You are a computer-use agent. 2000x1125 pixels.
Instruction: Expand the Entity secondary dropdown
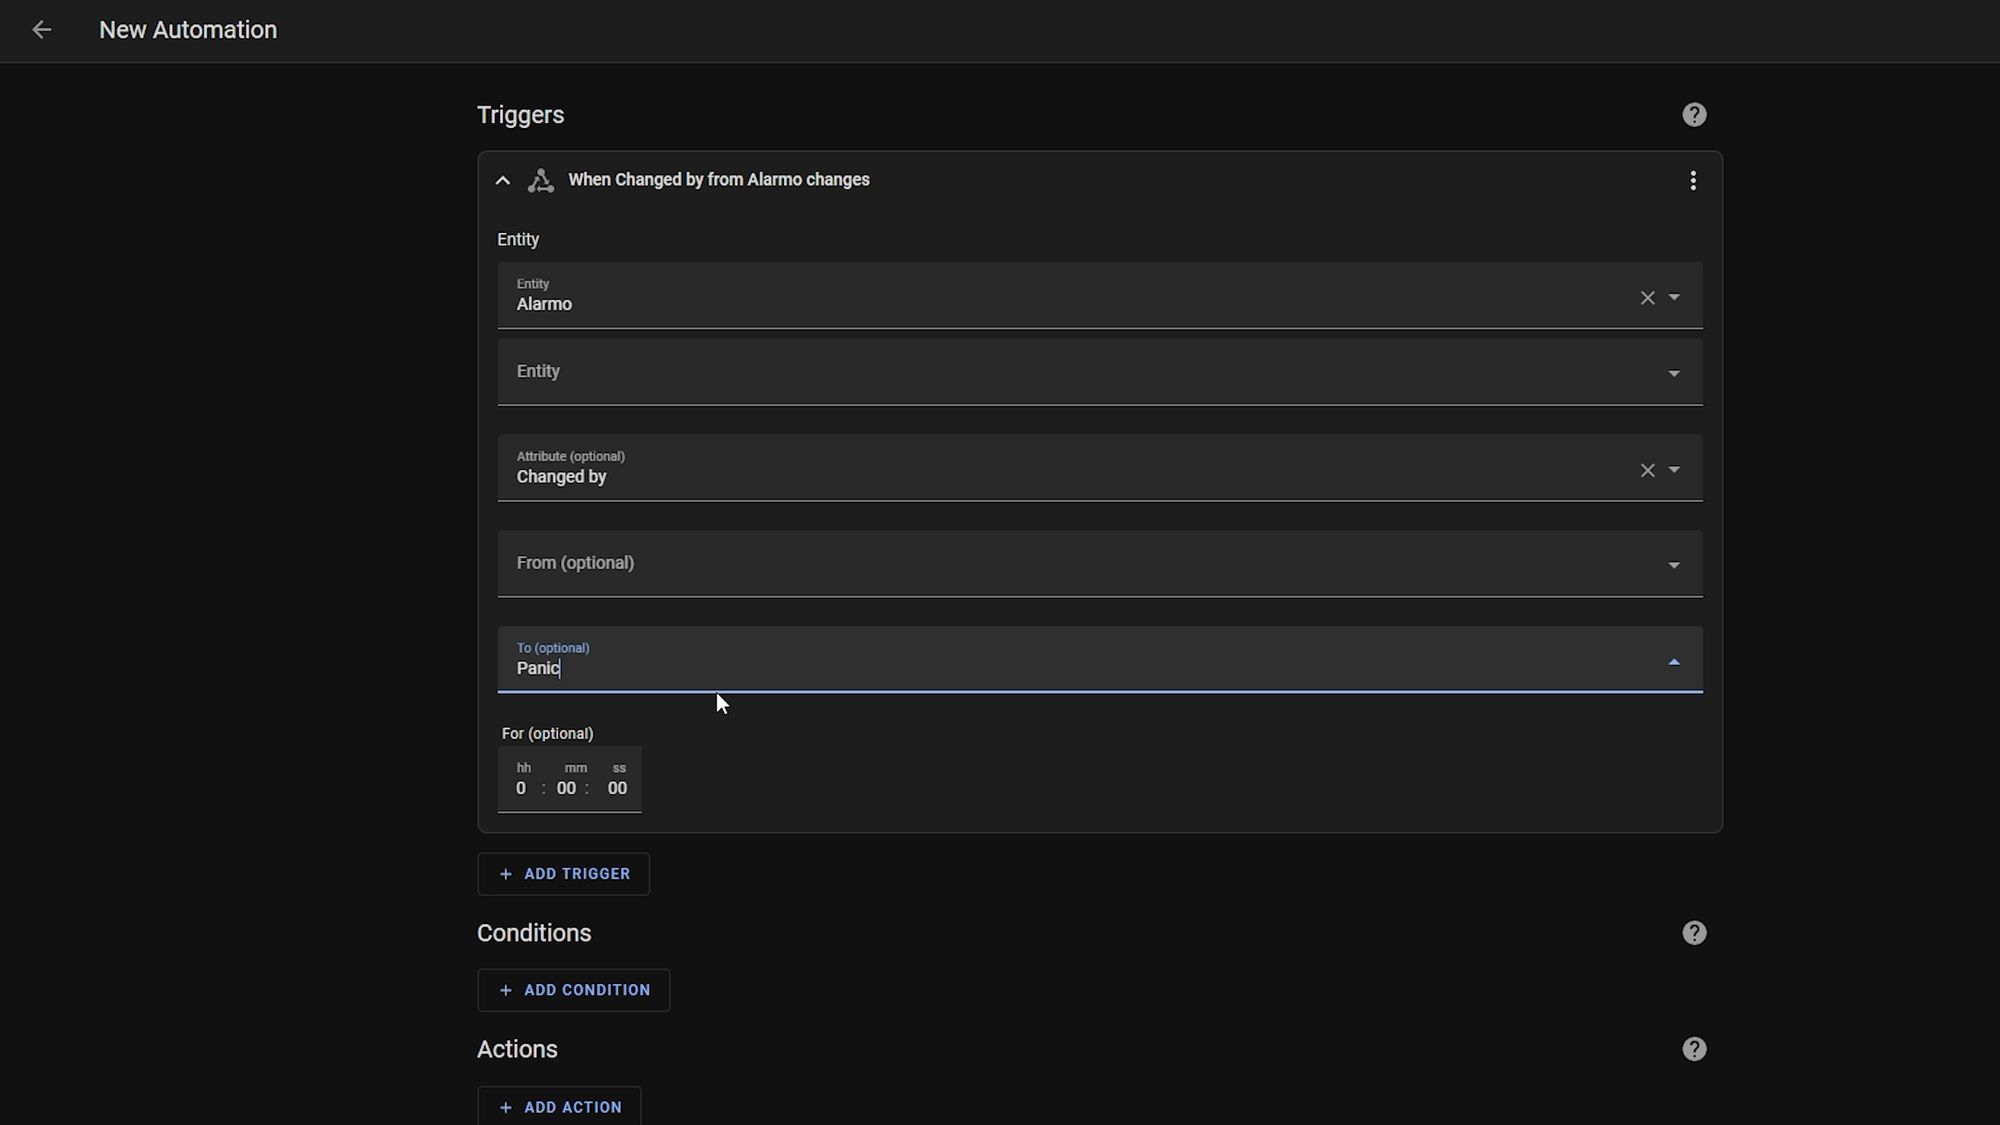pyautogui.click(x=1673, y=371)
